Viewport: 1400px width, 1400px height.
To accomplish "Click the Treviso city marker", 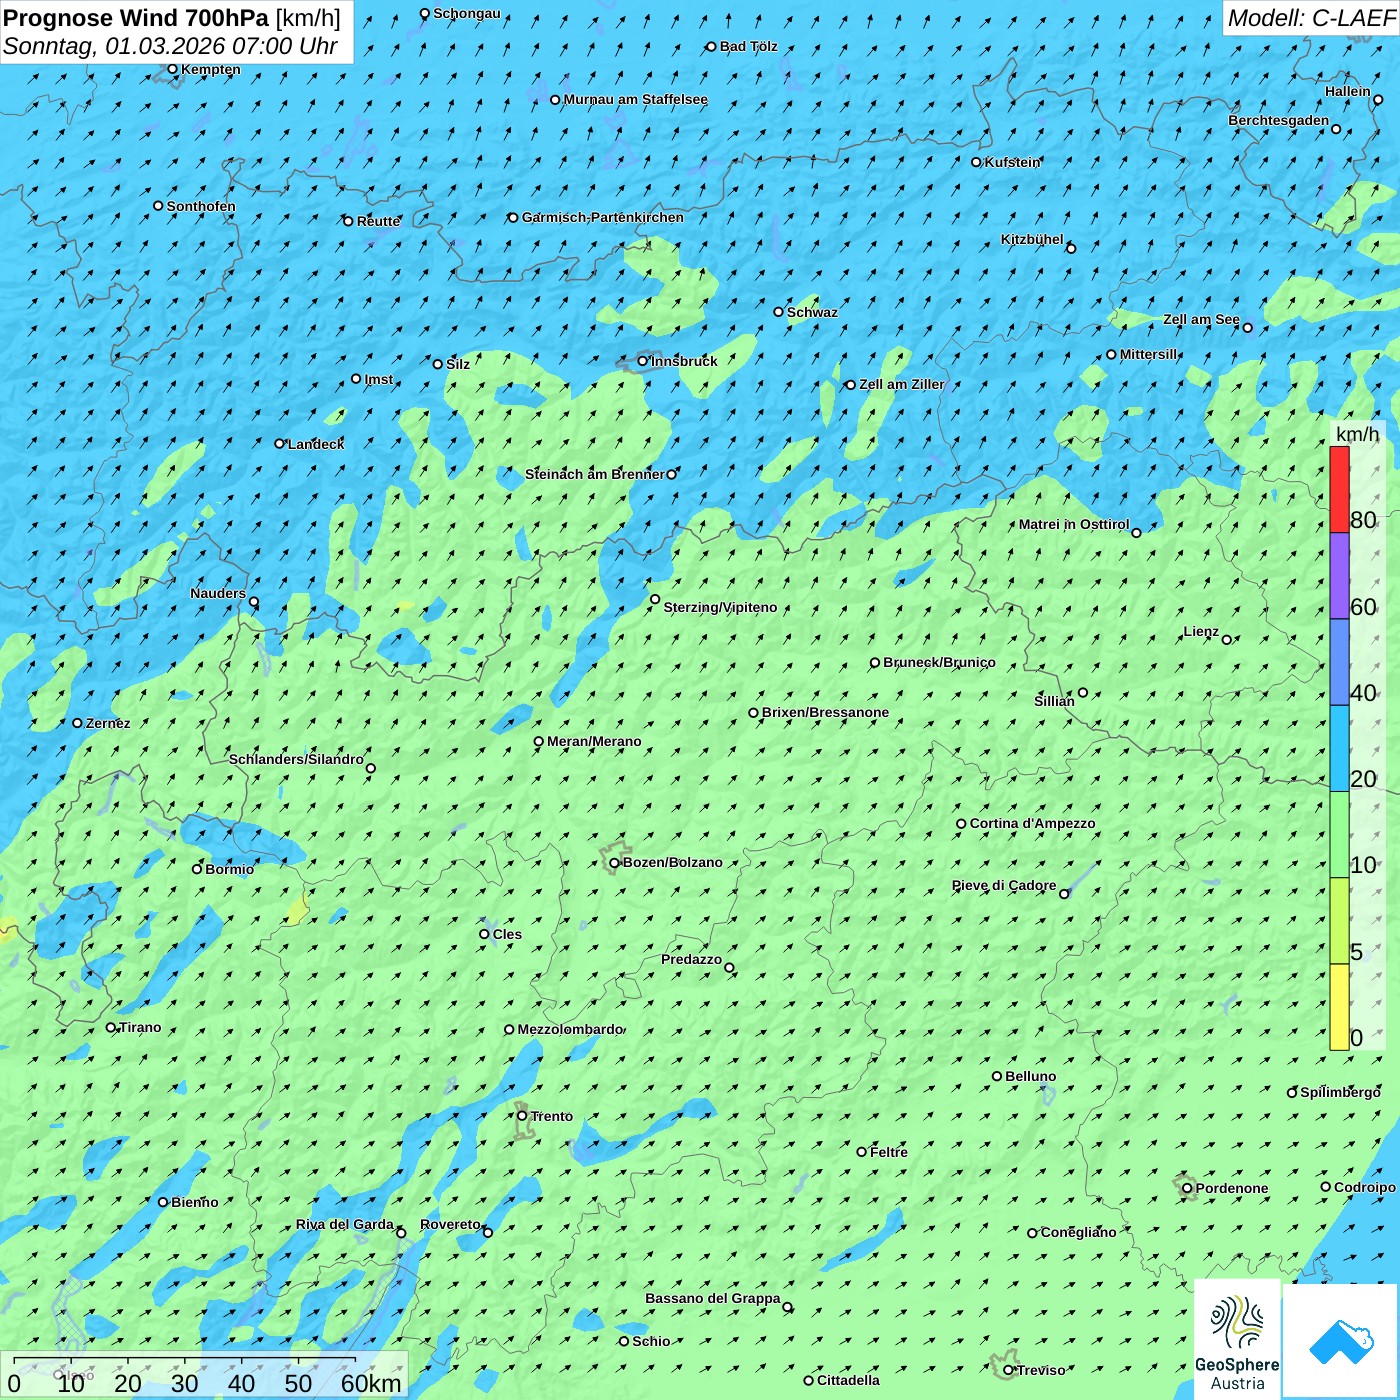I will click(x=1008, y=1370).
